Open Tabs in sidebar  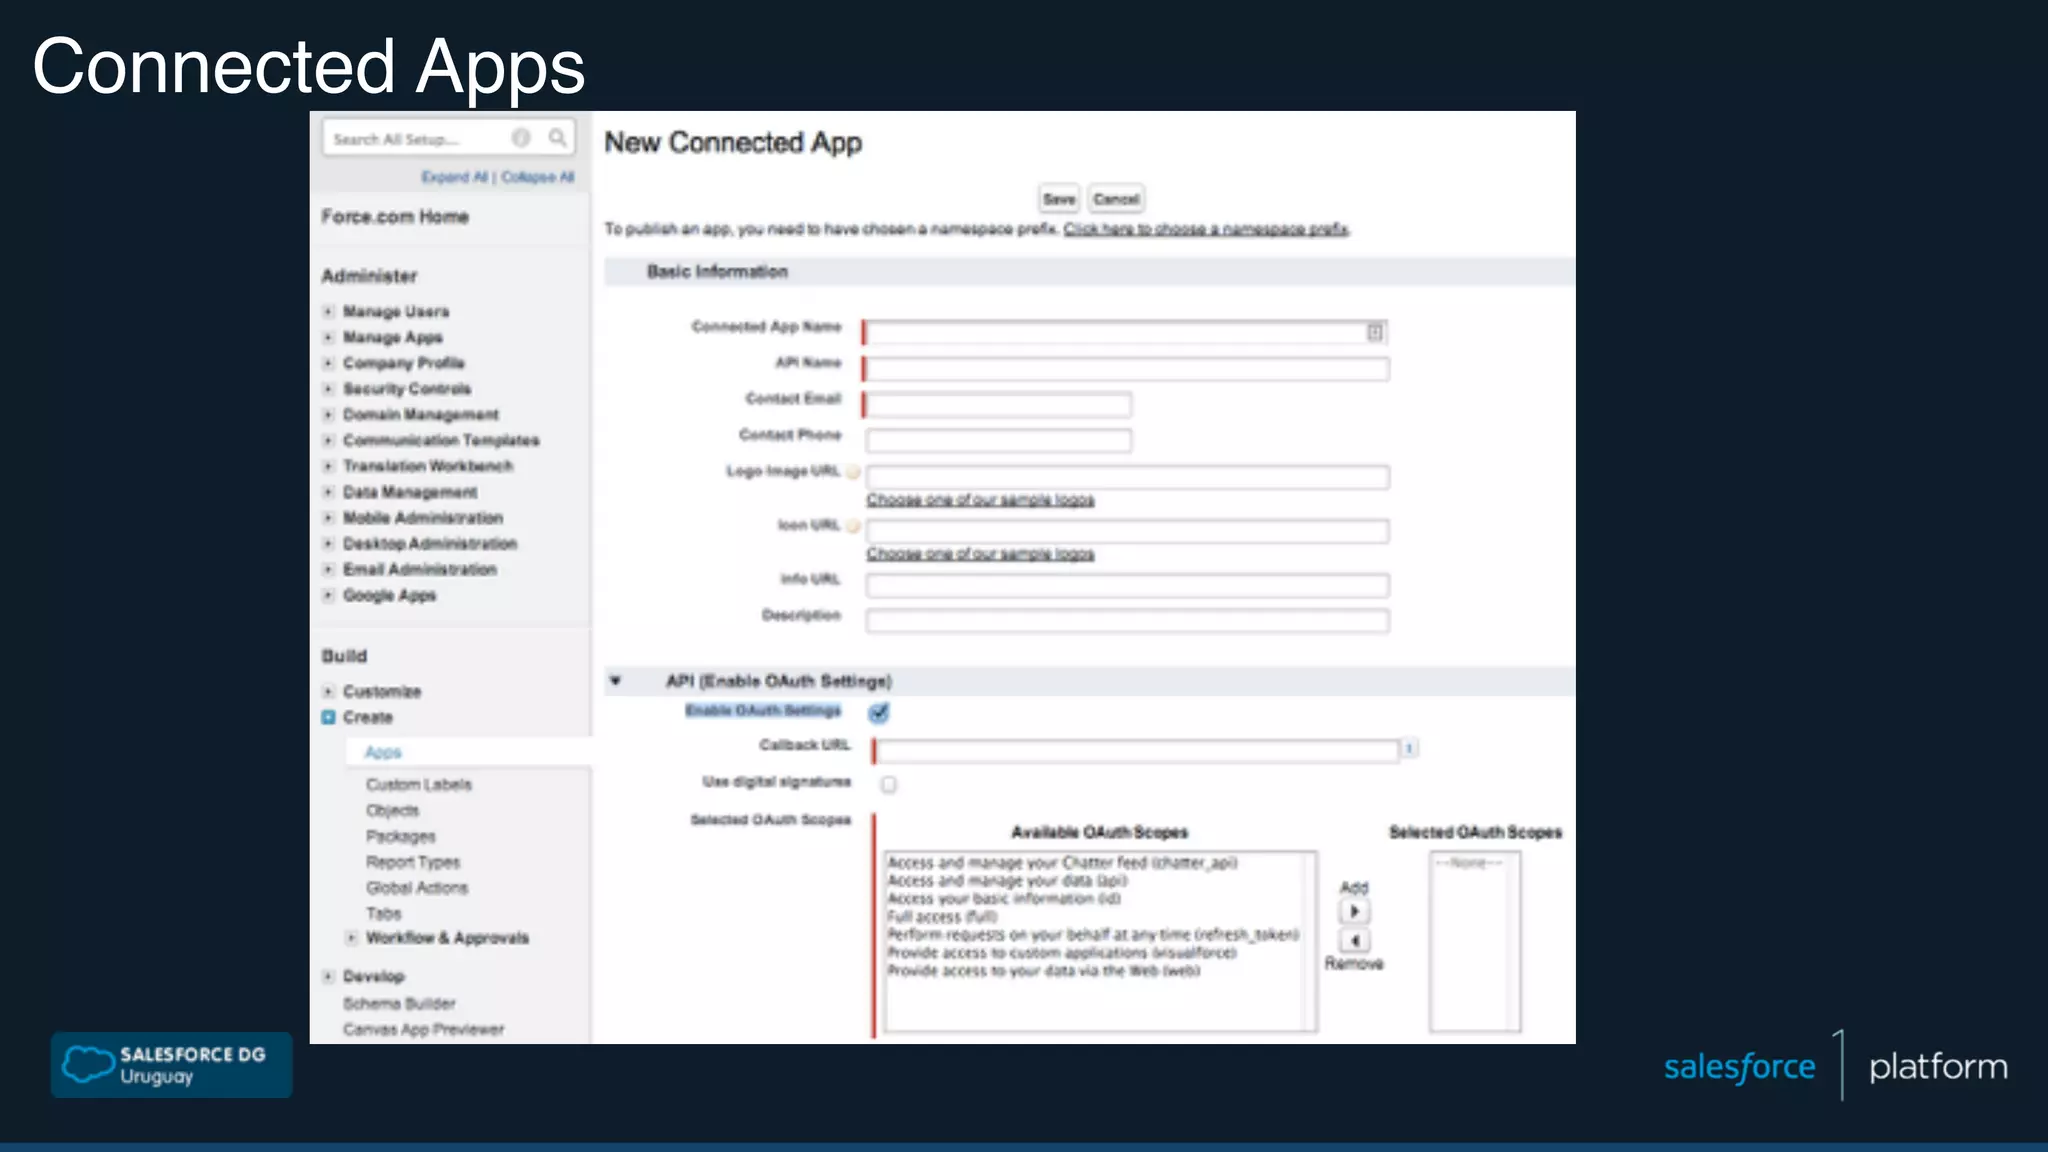(x=384, y=914)
